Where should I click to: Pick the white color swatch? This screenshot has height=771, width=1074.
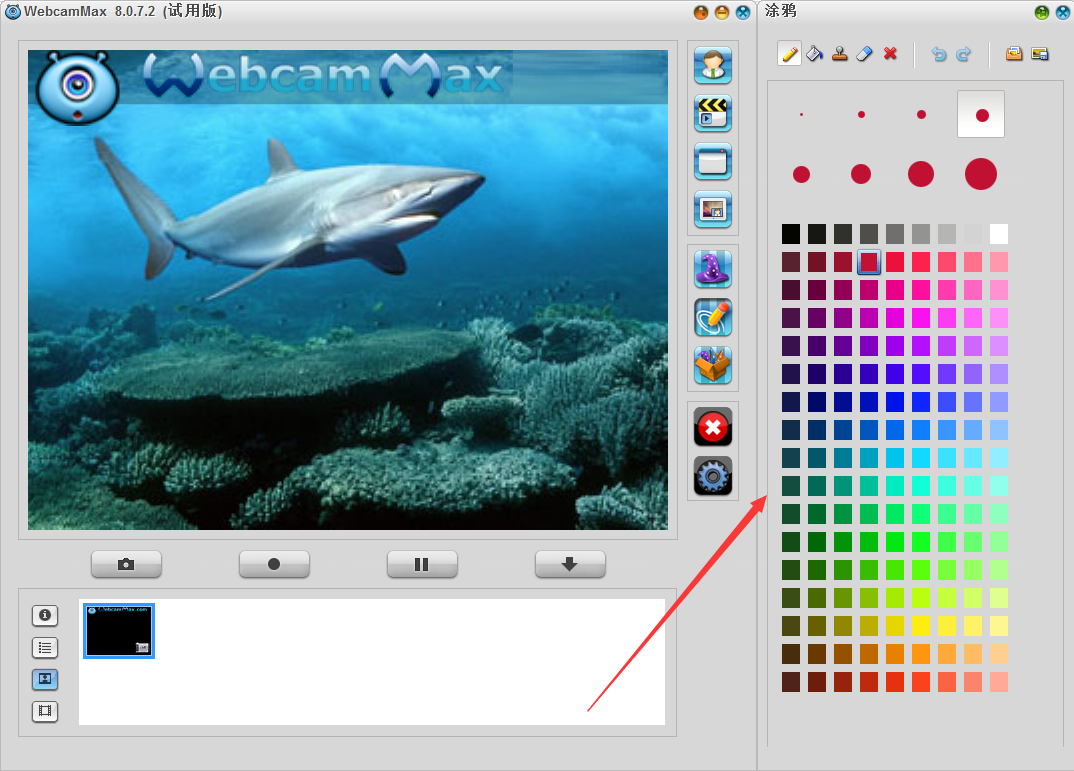(x=998, y=234)
